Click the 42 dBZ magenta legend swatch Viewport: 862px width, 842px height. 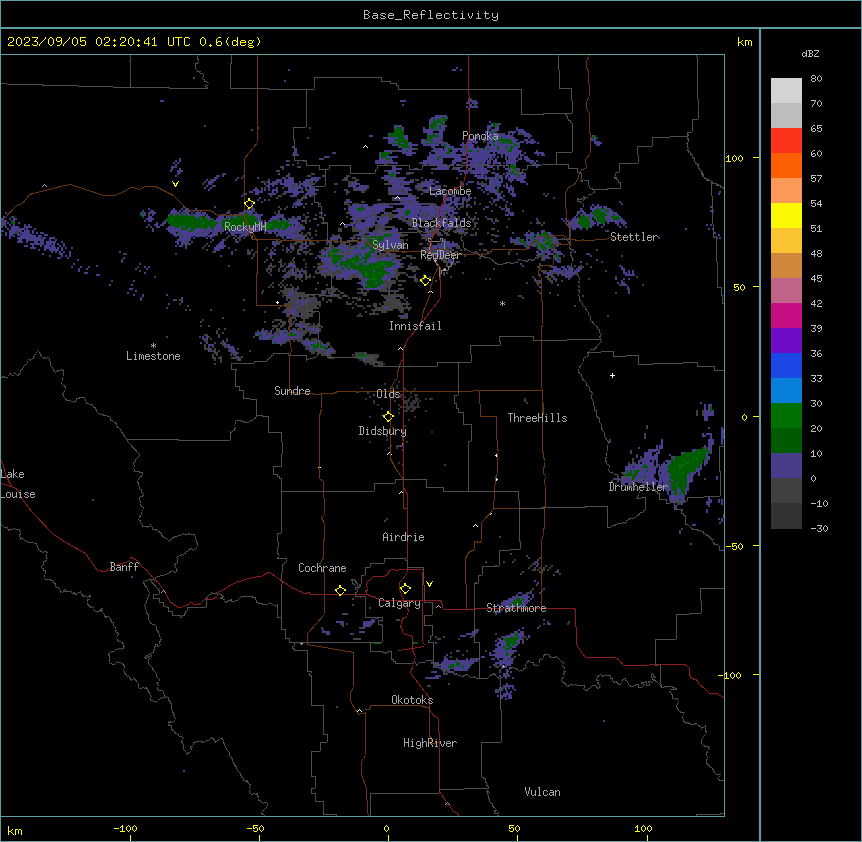point(786,315)
